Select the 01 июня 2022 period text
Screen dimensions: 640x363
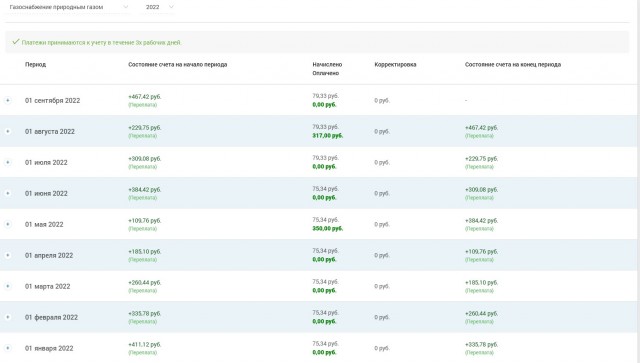(x=46, y=193)
